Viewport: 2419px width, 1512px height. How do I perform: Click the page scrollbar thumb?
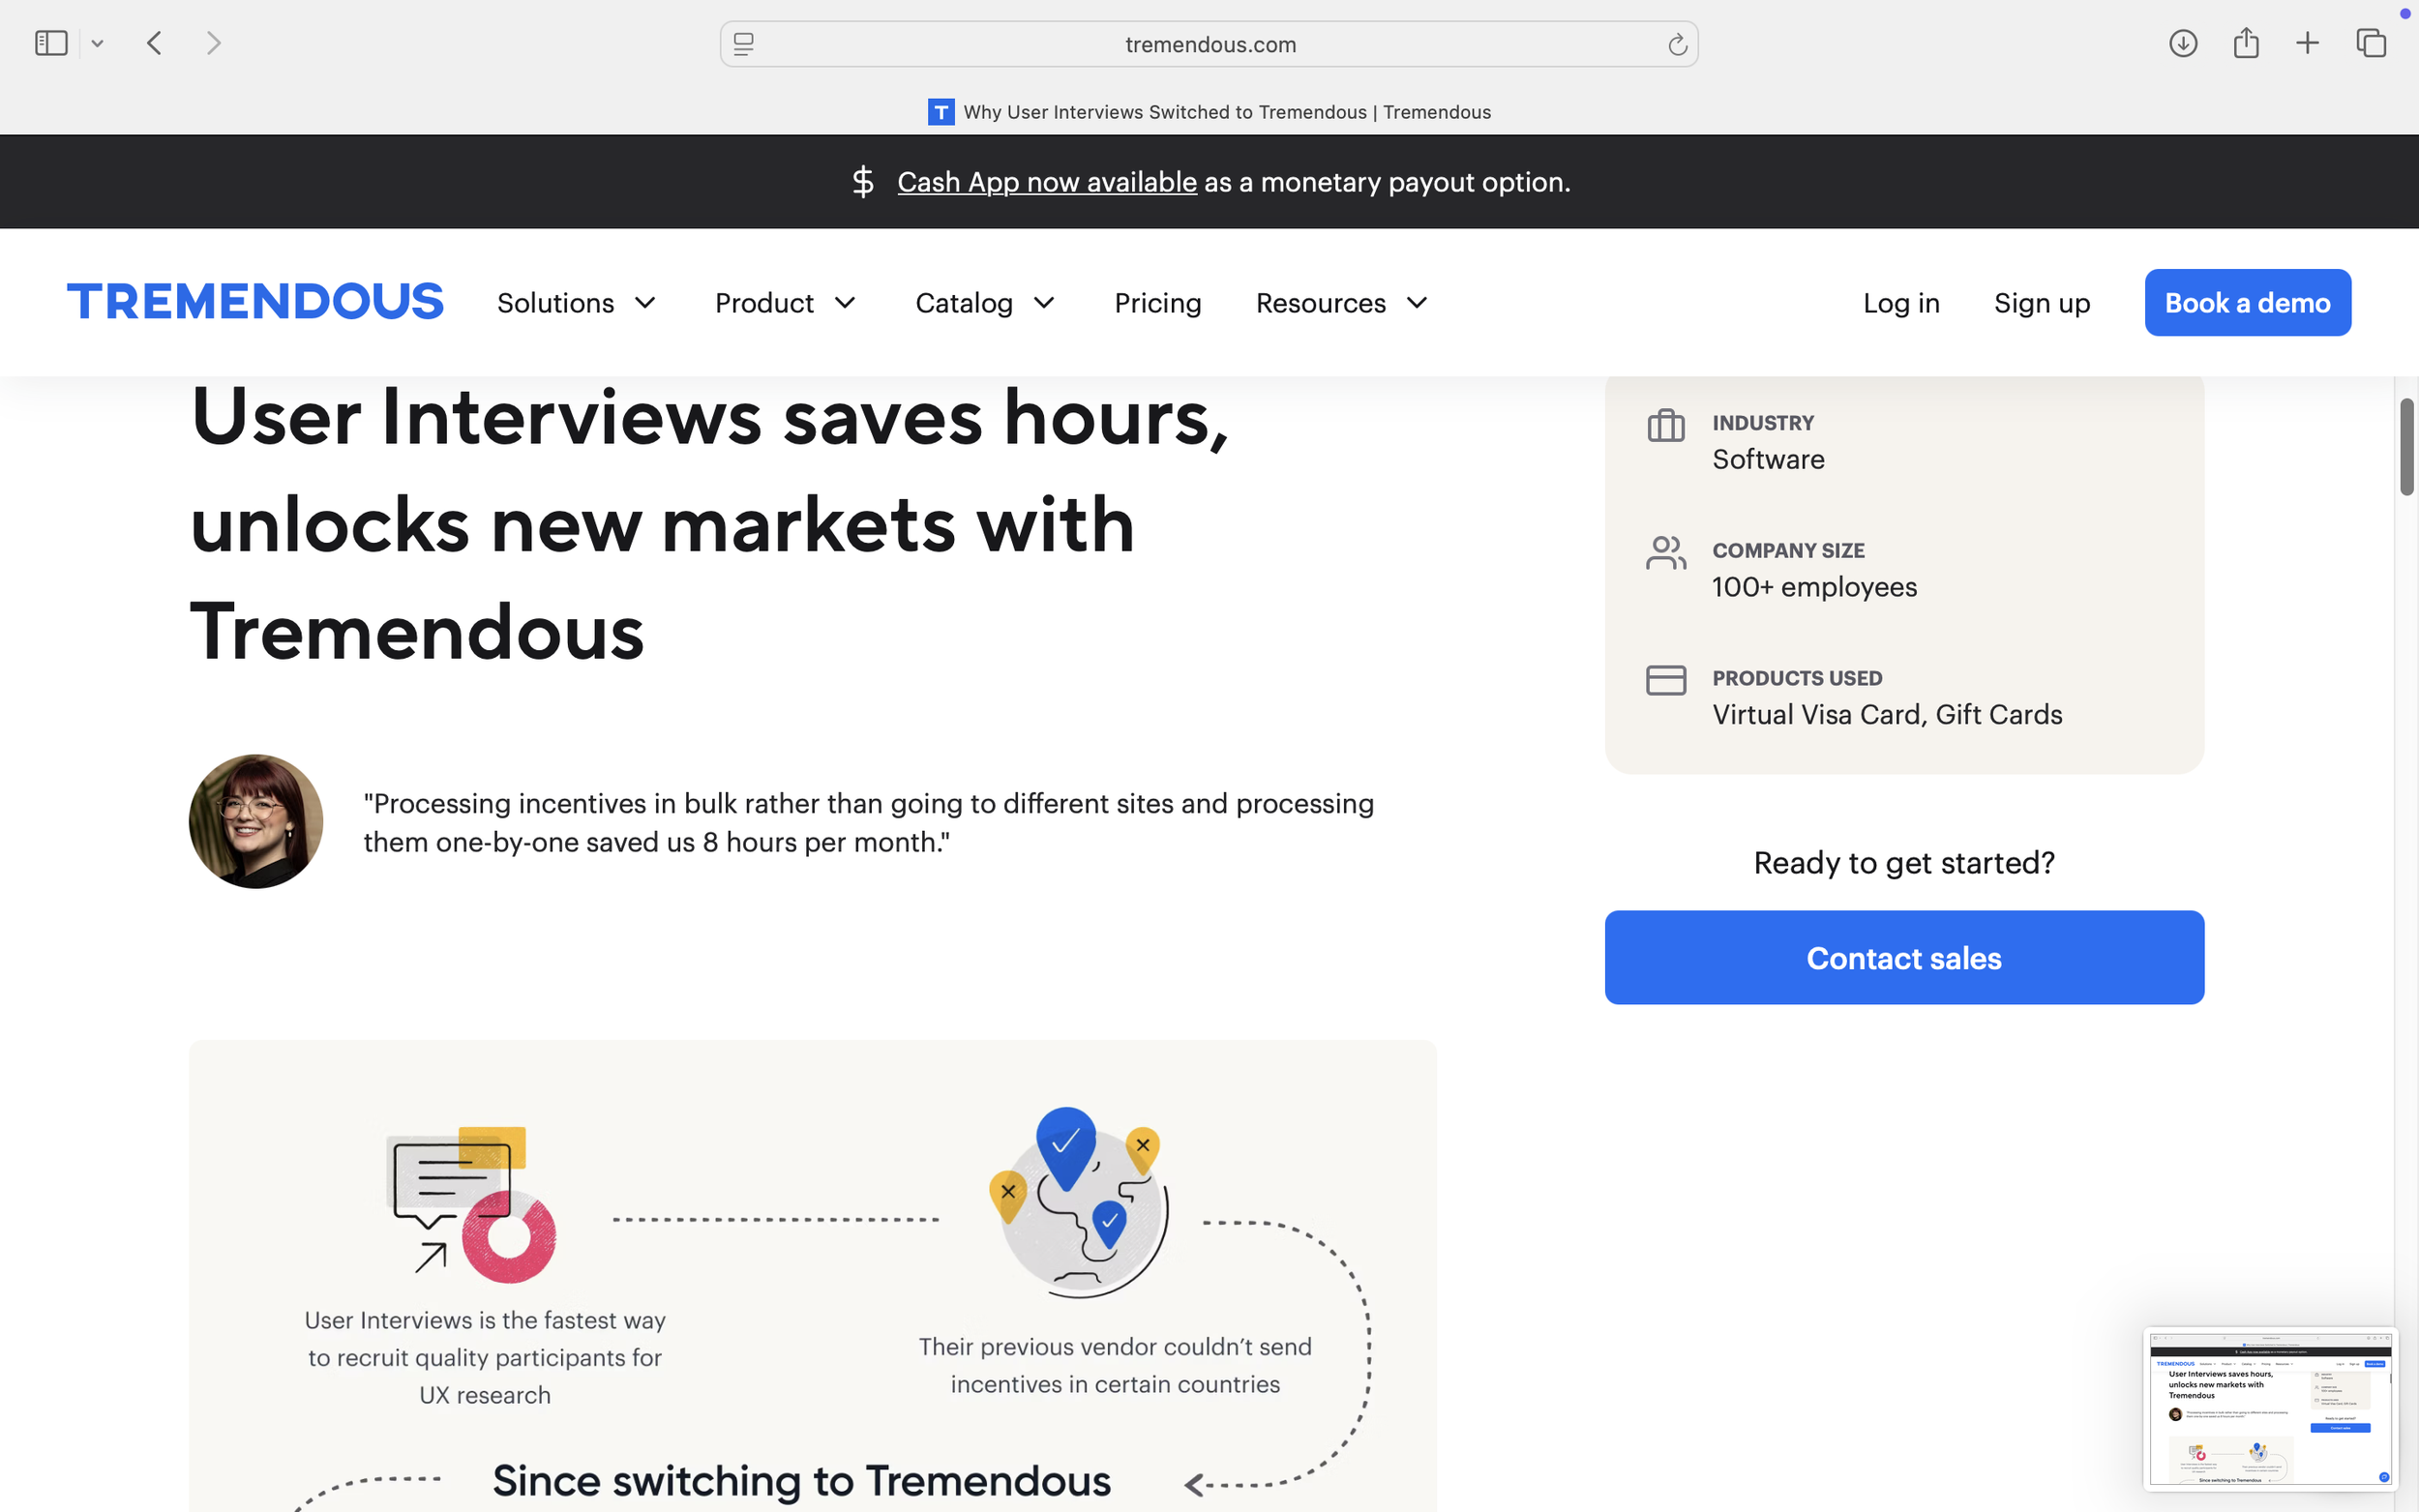2406,447
